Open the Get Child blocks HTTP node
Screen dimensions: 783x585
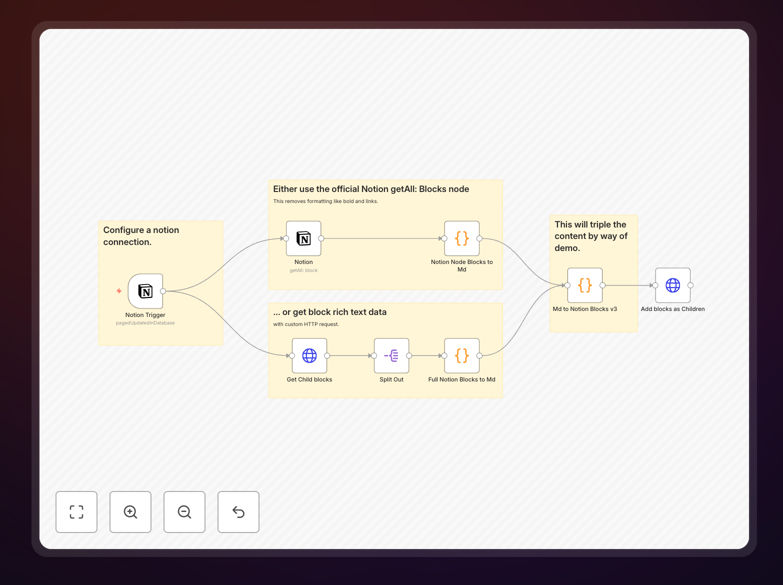(310, 356)
